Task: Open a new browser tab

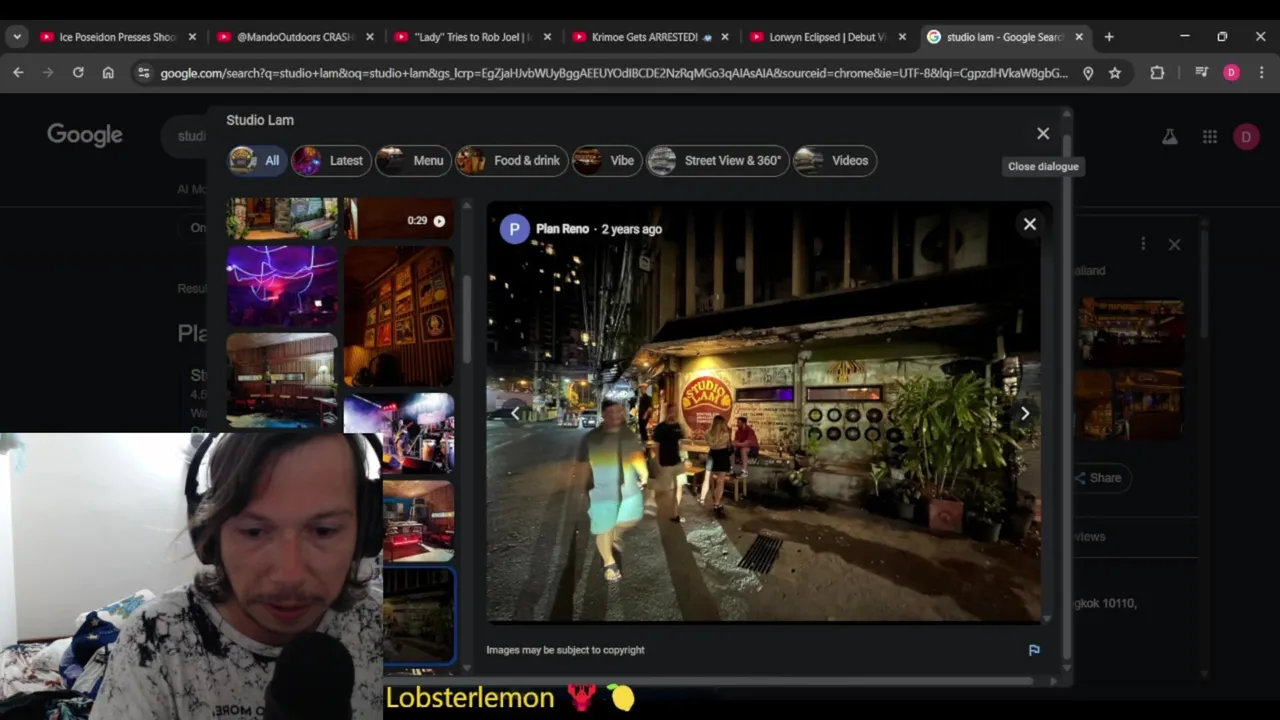Action: click(1108, 37)
